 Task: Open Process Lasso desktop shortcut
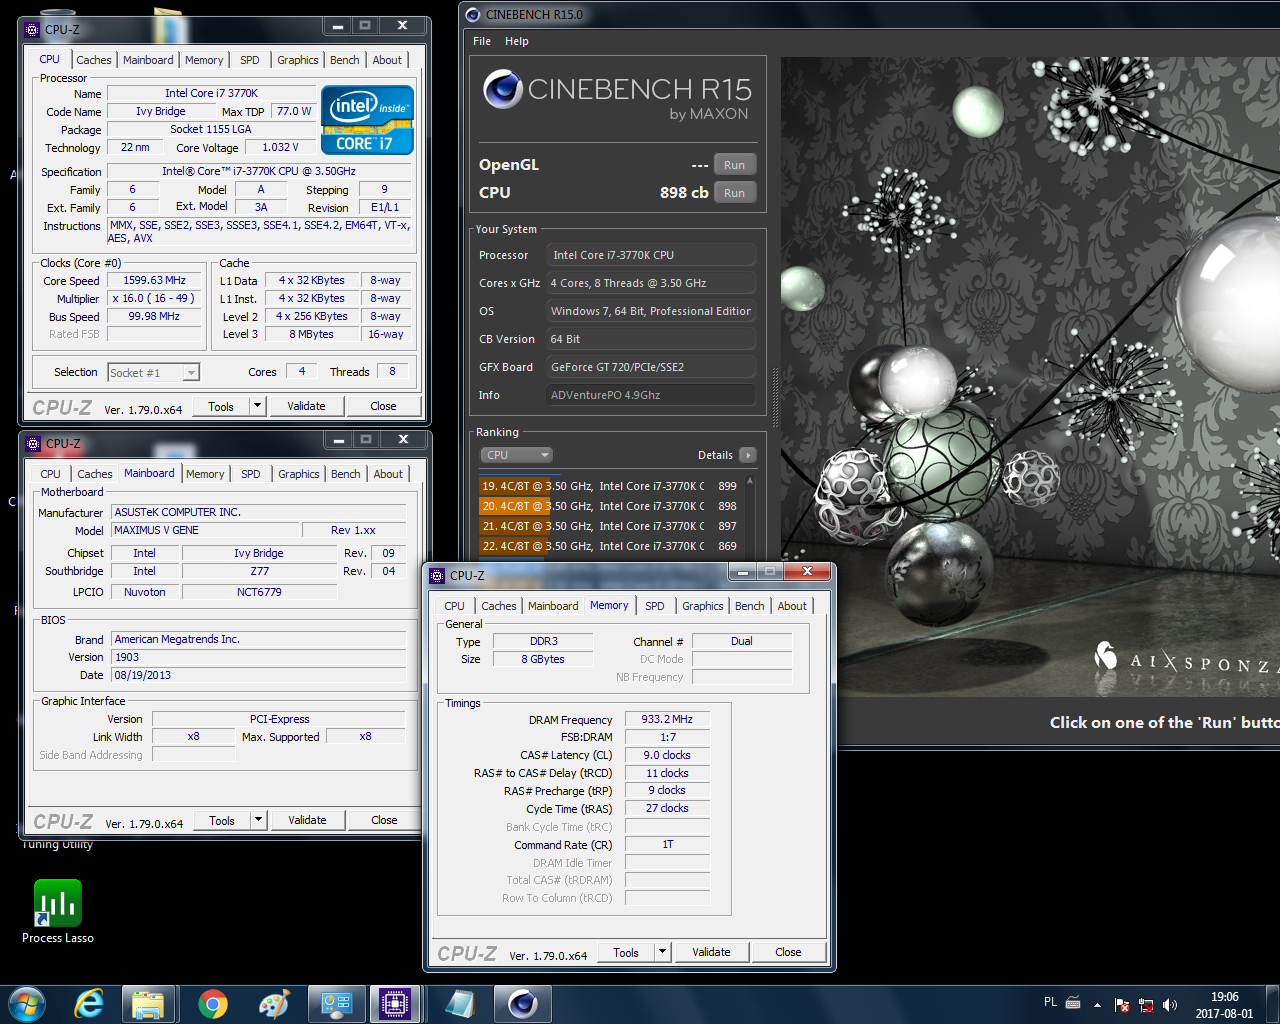(58, 912)
